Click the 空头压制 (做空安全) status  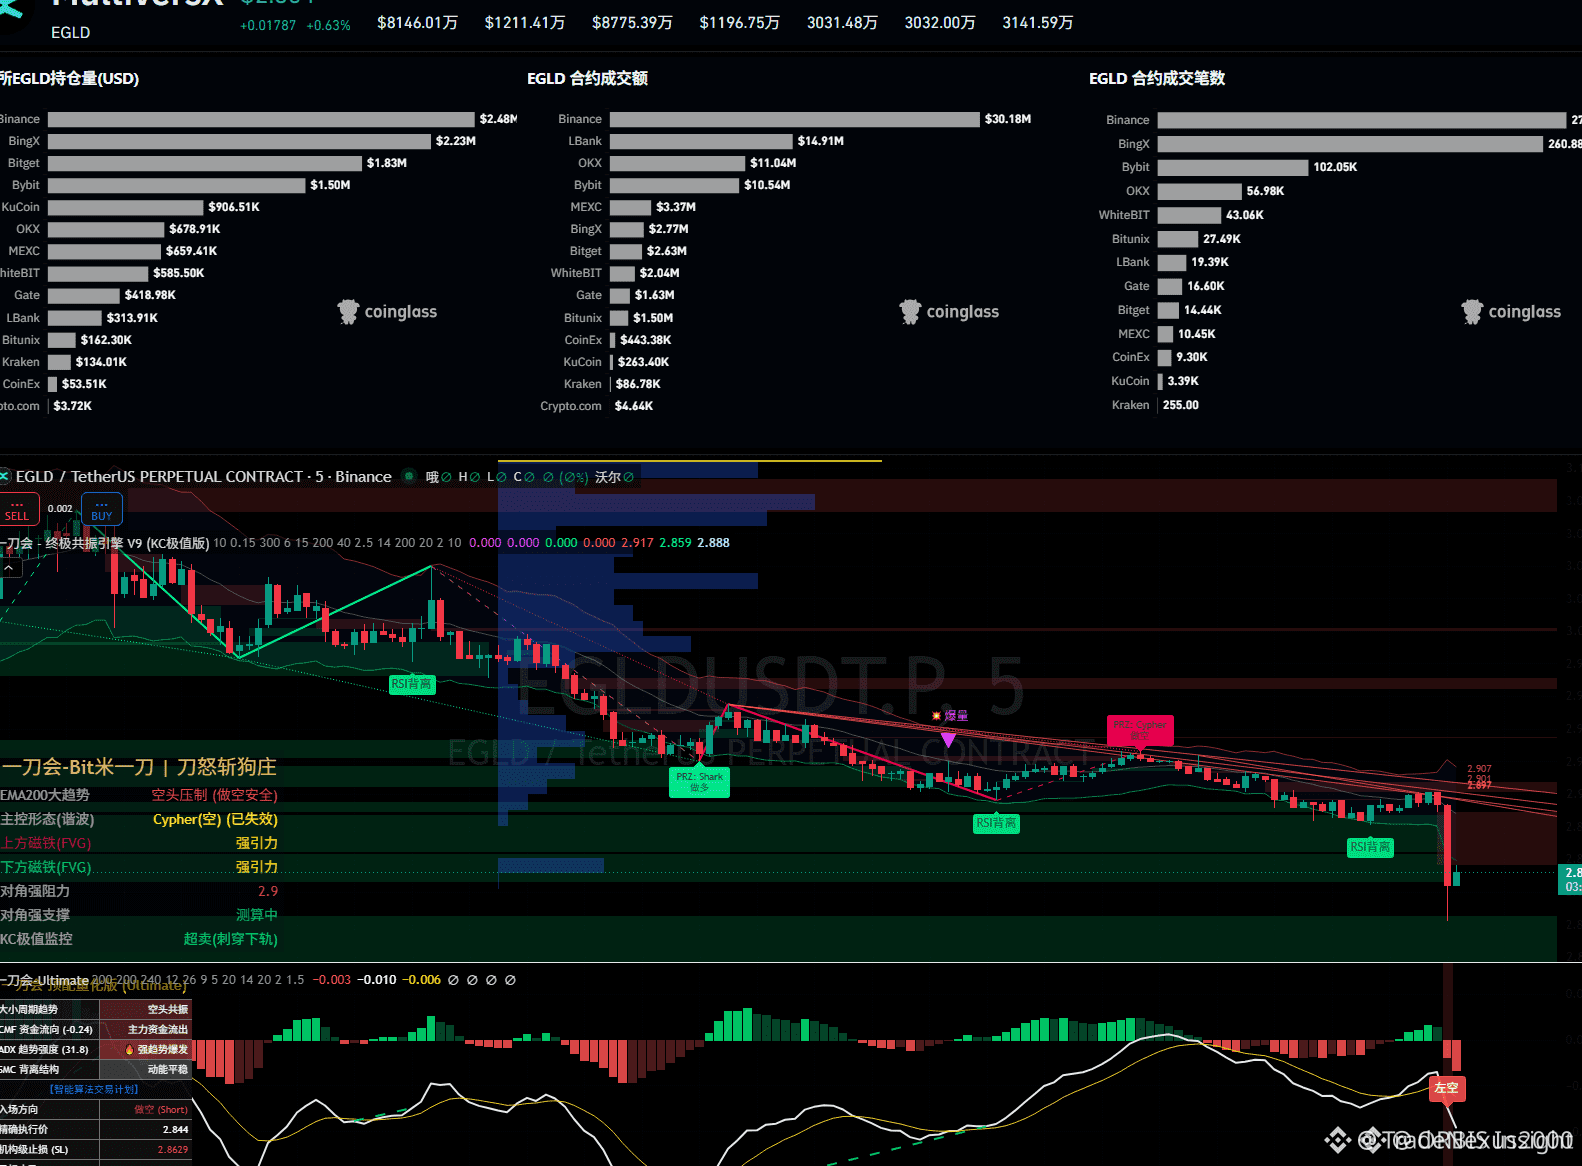(x=214, y=795)
